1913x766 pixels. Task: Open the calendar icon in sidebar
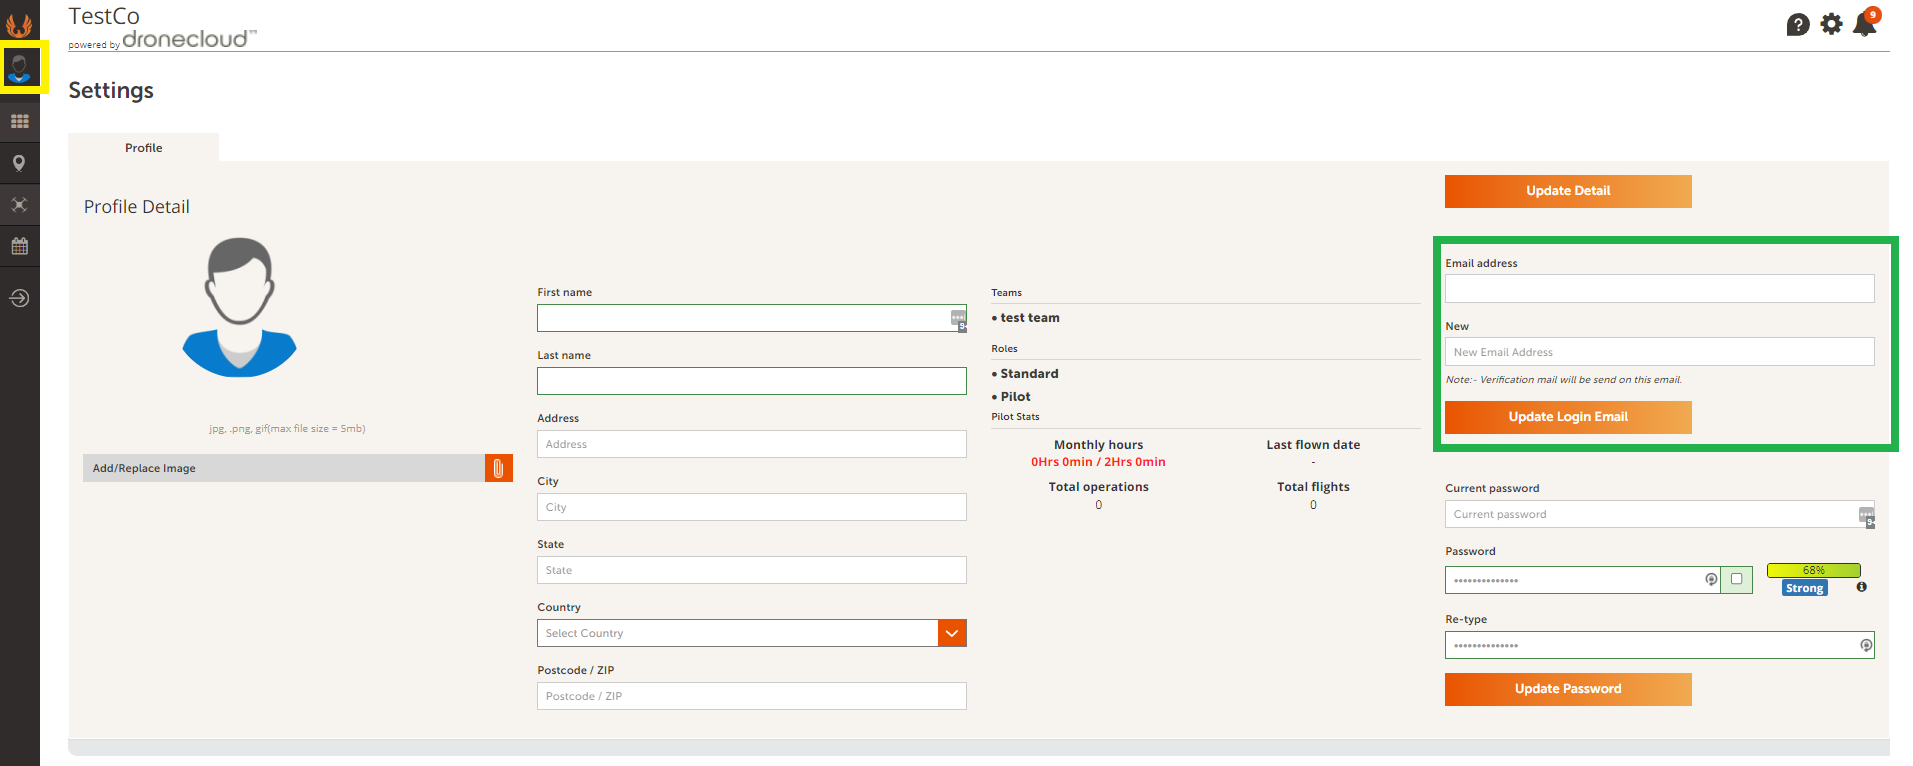tap(19, 246)
